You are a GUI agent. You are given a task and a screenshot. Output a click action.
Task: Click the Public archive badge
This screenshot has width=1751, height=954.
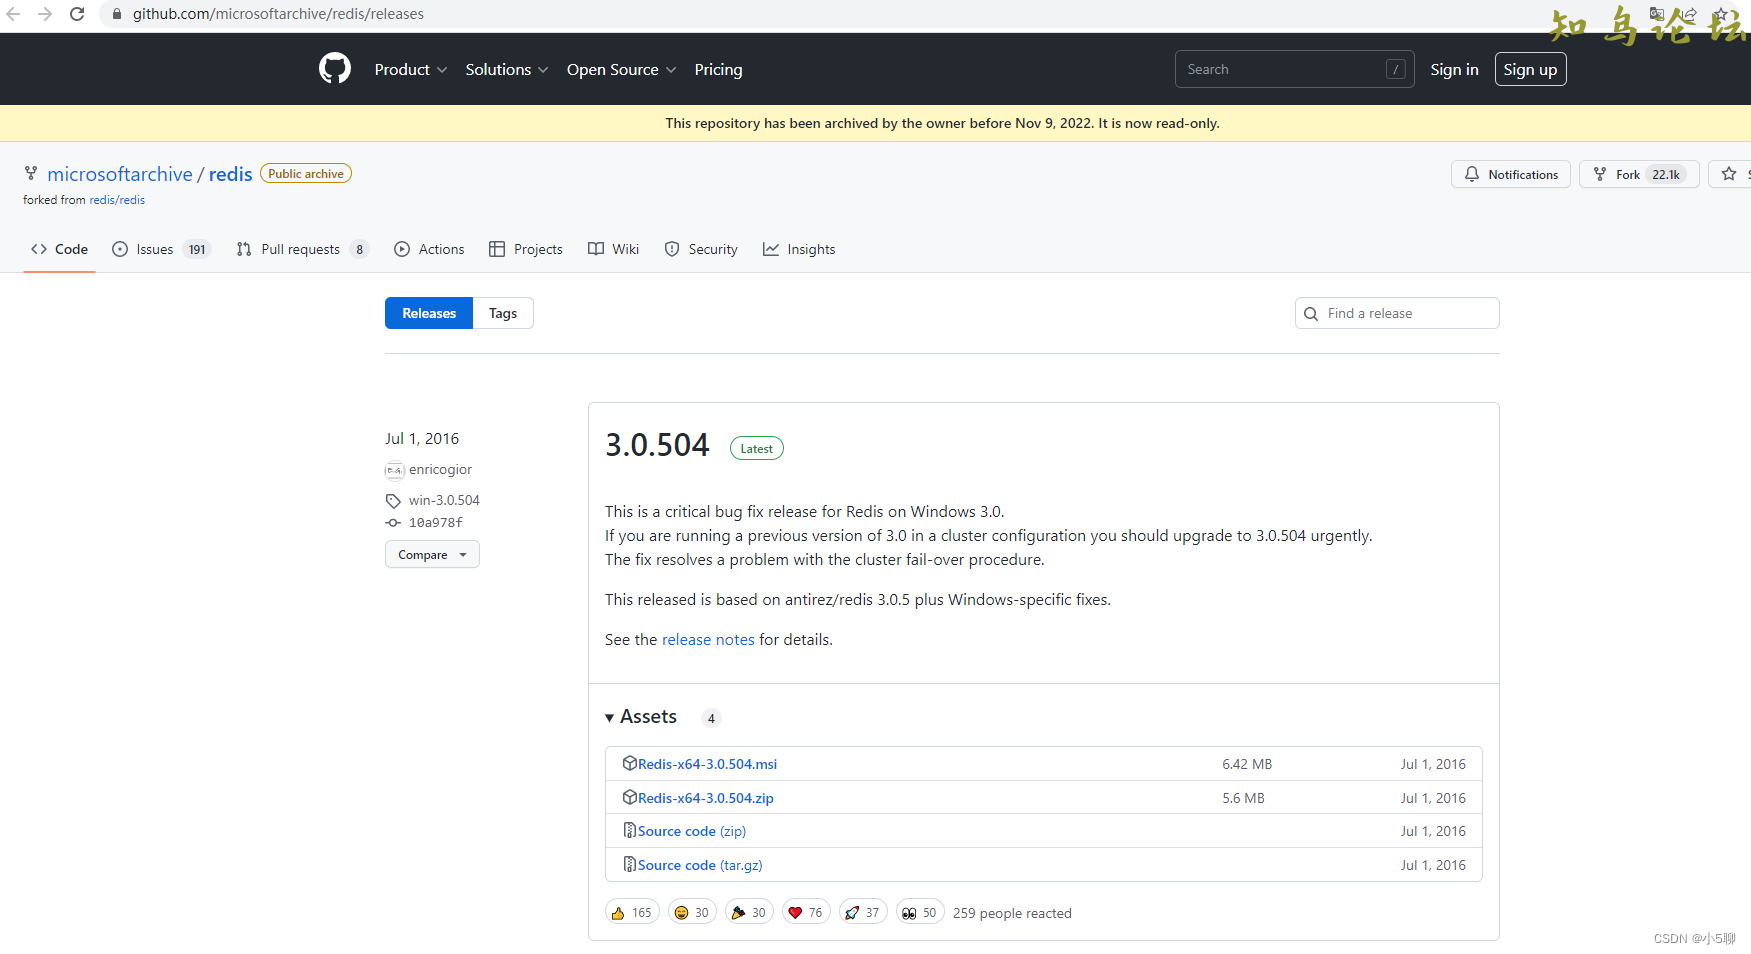[306, 173]
